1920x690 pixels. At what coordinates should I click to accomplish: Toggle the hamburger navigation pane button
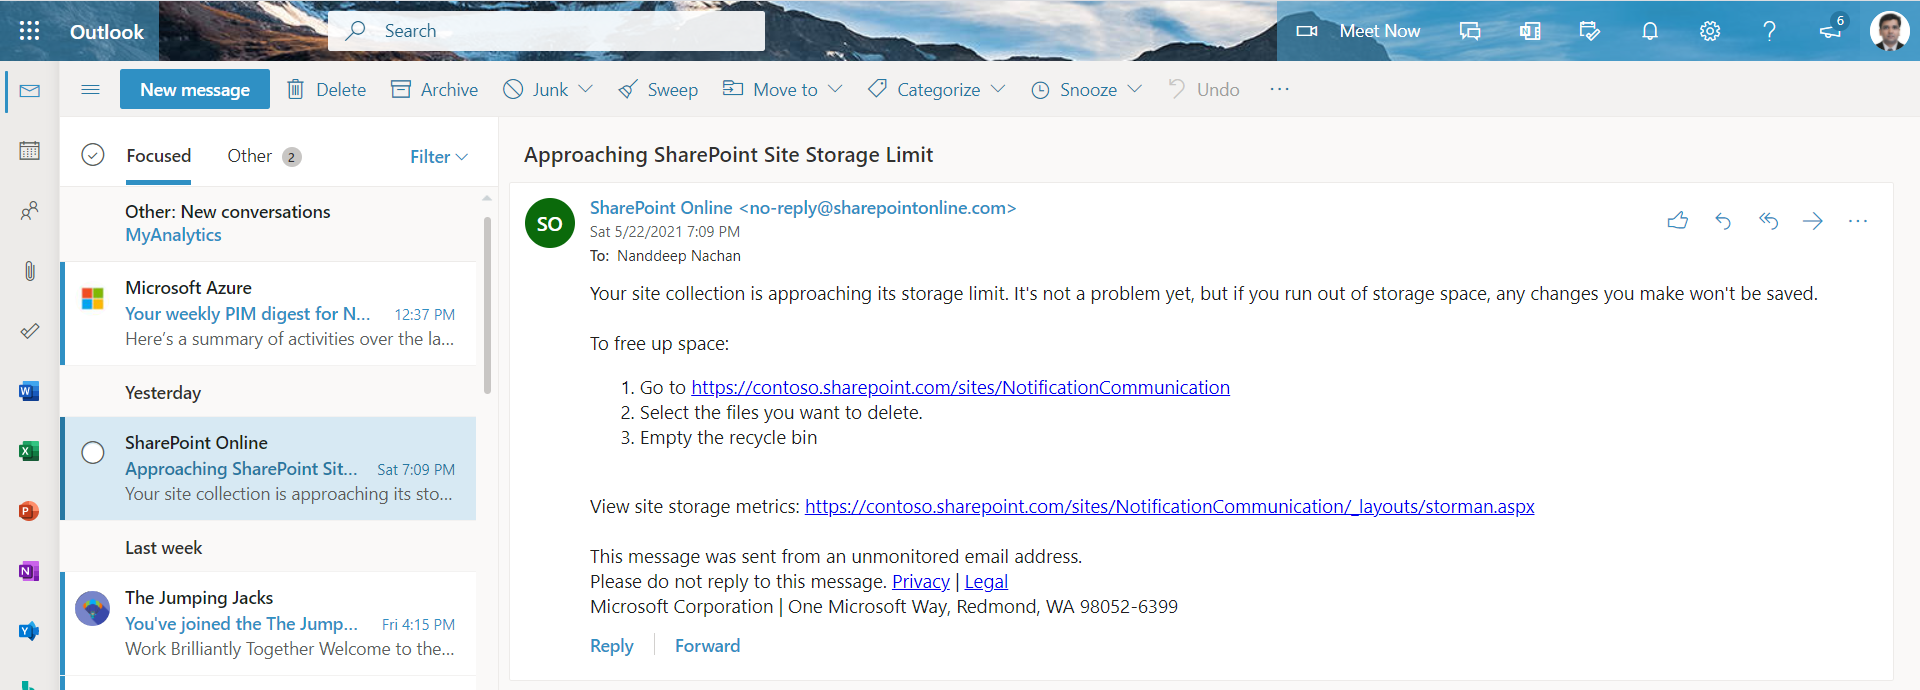click(x=90, y=90)
